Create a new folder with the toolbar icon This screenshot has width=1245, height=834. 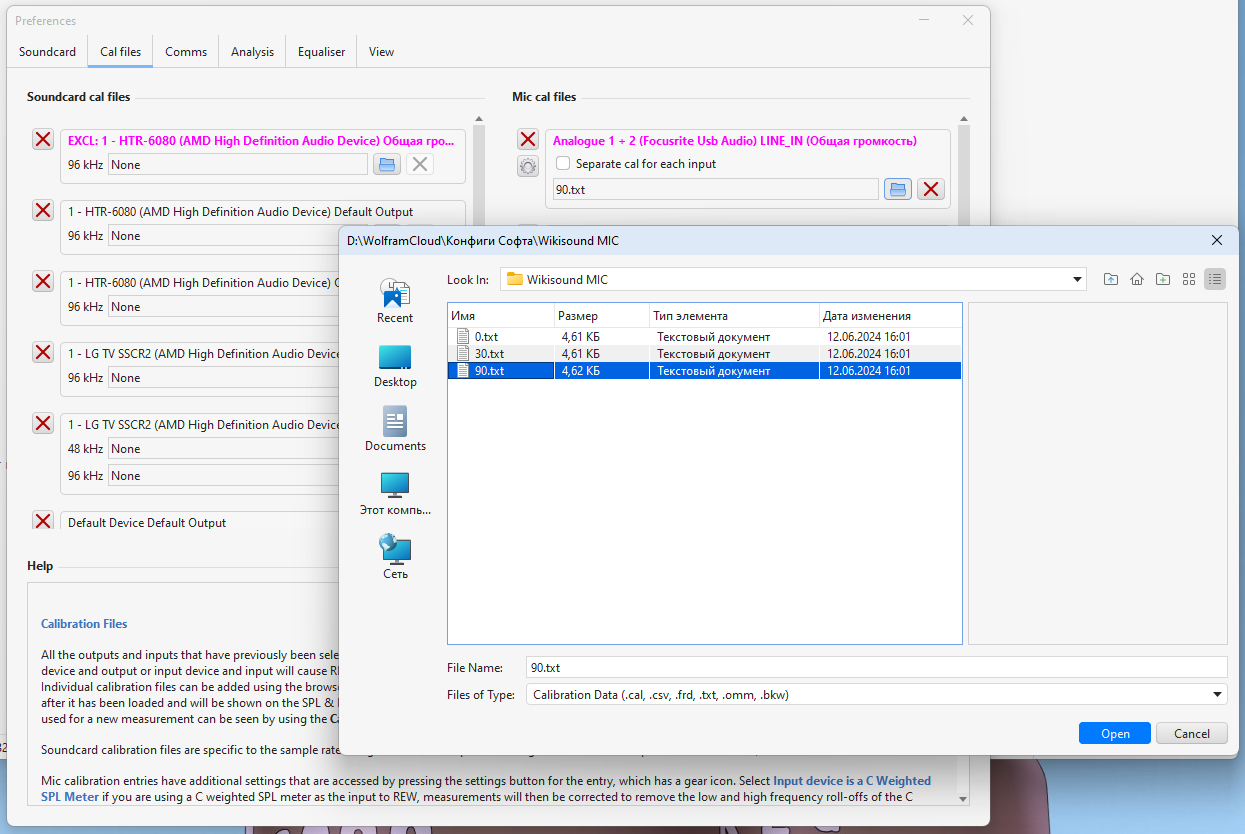[x=1163, y=280]
